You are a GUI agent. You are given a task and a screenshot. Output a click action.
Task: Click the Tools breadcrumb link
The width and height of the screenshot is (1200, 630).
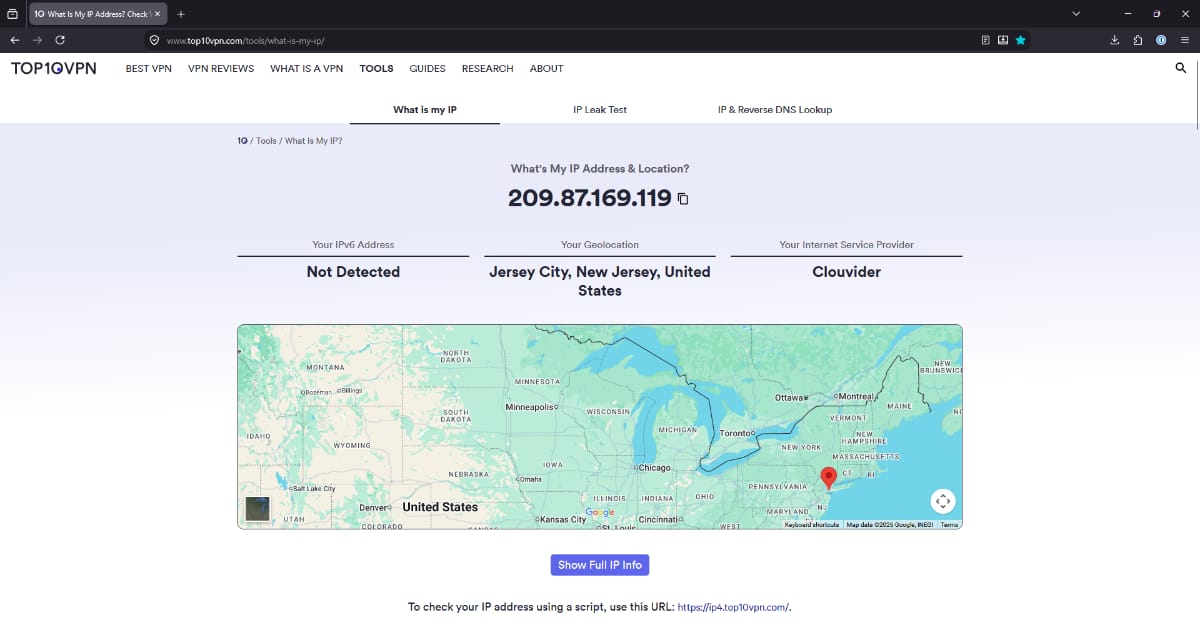click(266, 141)
